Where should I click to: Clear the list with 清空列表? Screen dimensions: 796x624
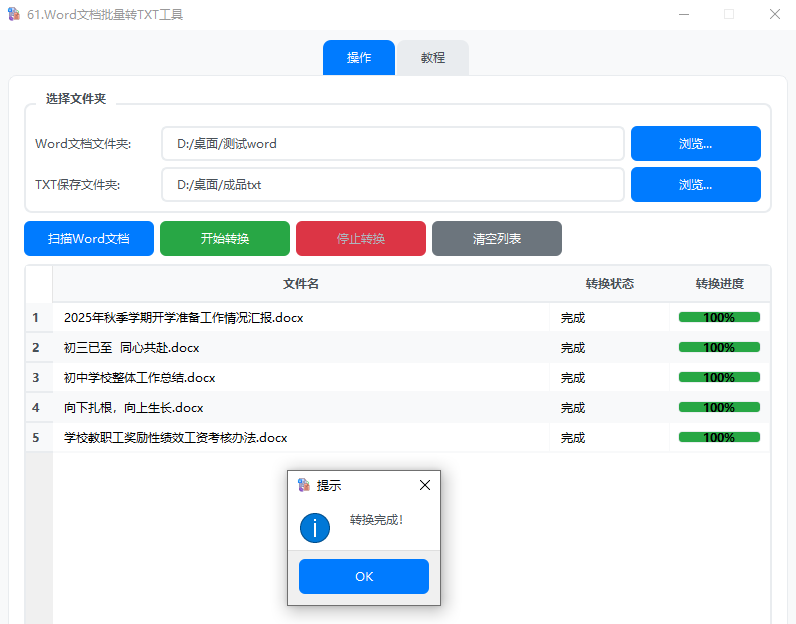497,239
